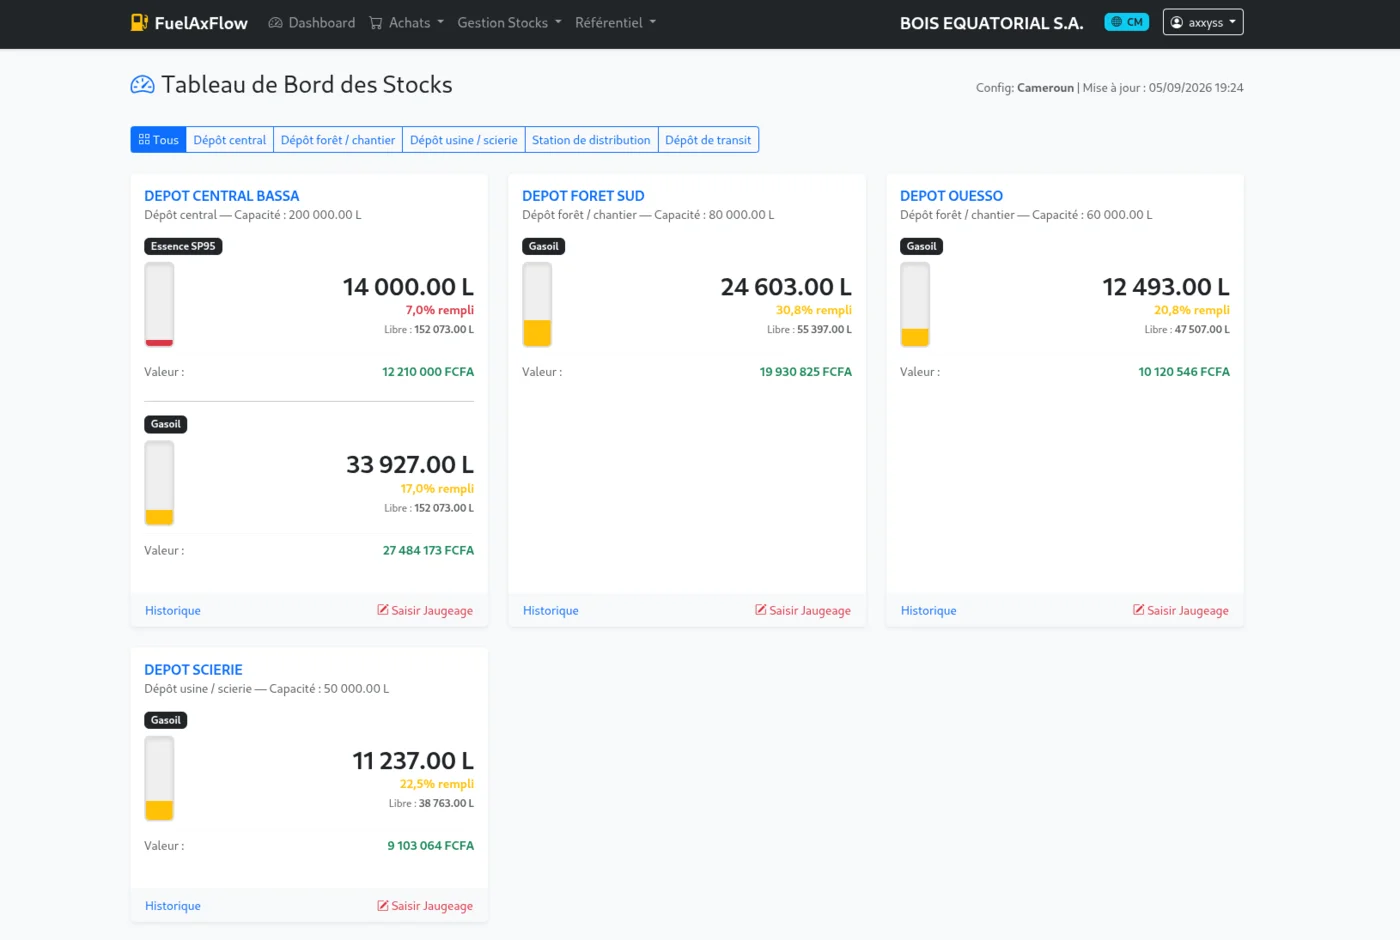Click the 10 120 546 FCFA value
This screenshot has width=1400, height=940.
pos(1184,372)
